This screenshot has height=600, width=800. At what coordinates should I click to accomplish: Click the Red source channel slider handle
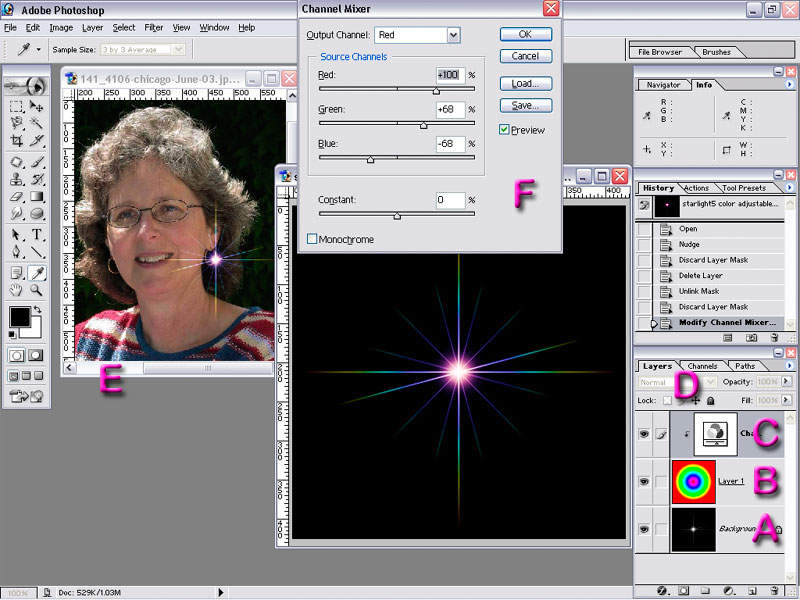coord(436,91)
